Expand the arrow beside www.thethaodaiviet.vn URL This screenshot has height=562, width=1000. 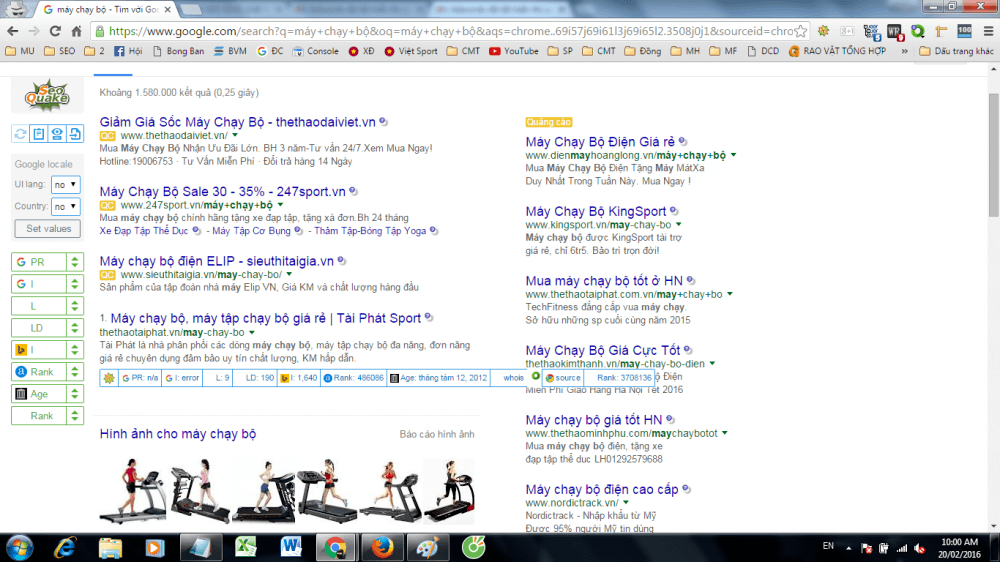tap(235, 135)
